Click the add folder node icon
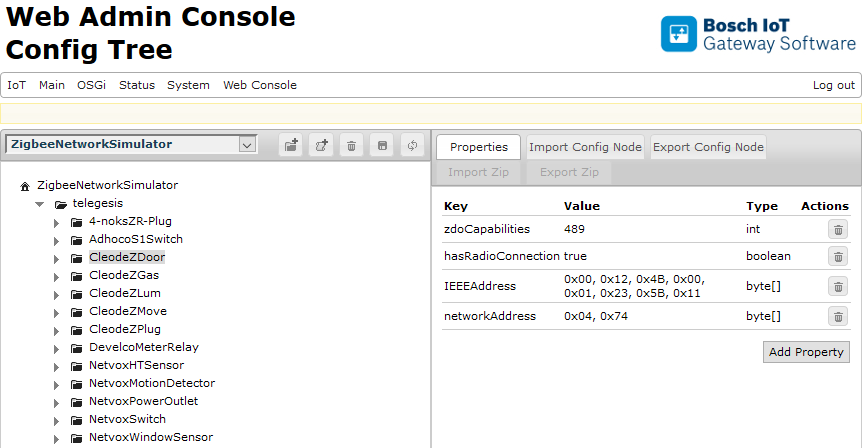 click(x=290, y=146)
